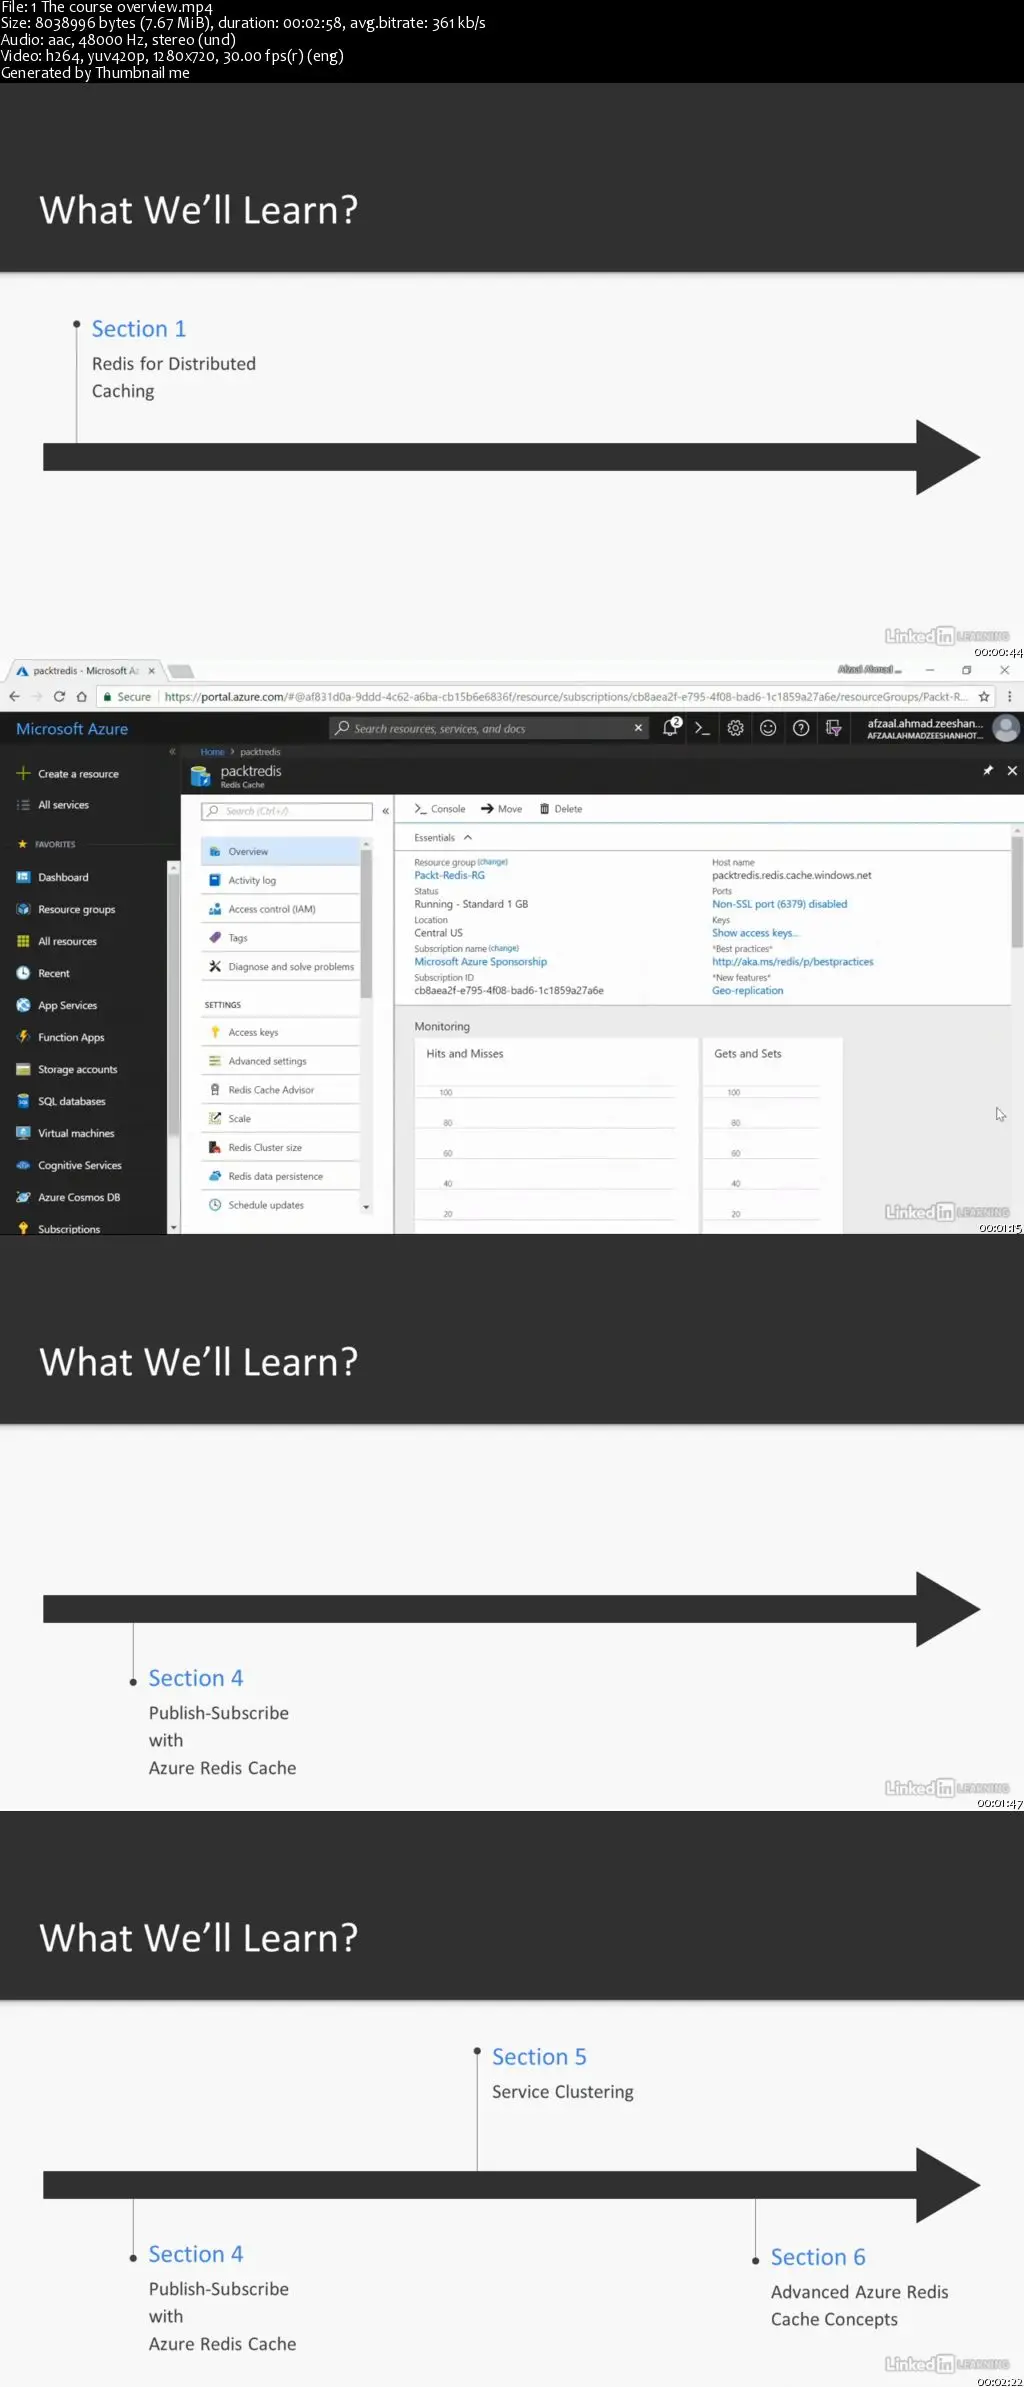
Task: Open Tags in resource menu
Action: tap(280, 938)
